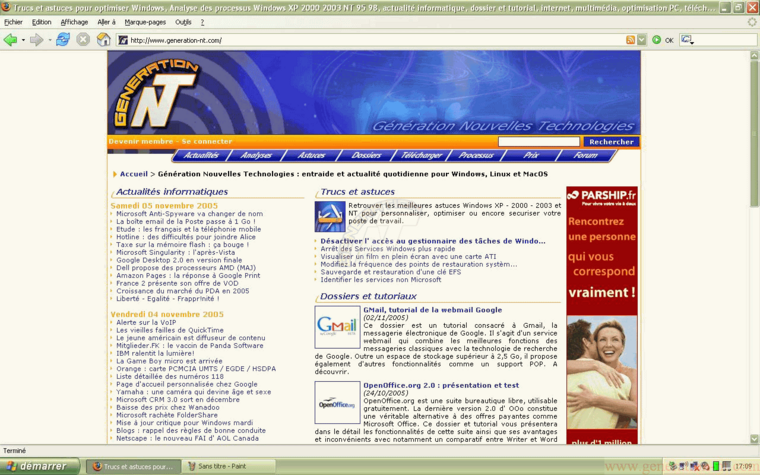Click the site favicon in the address bar
The height and width of the screenshot is (475, 760).
tap(123, 40)
